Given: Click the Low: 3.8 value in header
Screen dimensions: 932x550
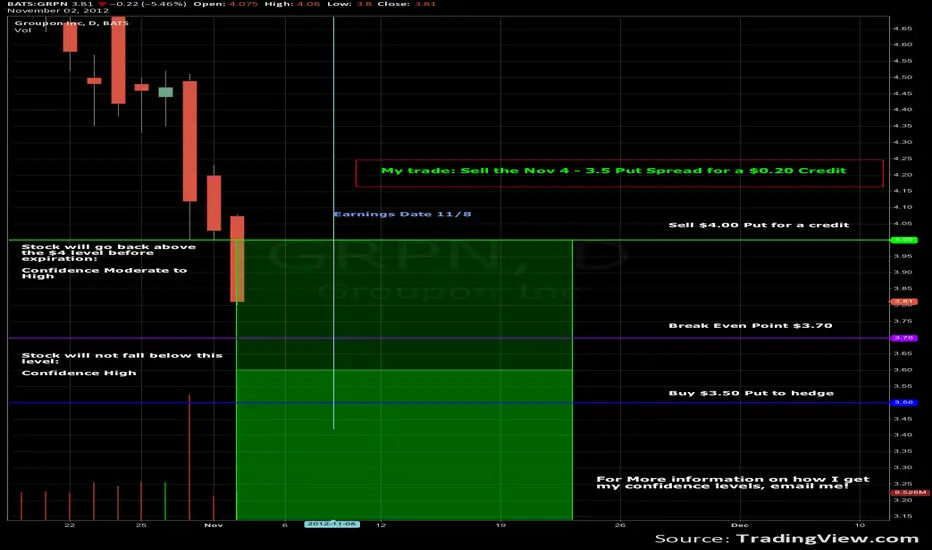Looking at the screenshot, I should click(349, 4).
